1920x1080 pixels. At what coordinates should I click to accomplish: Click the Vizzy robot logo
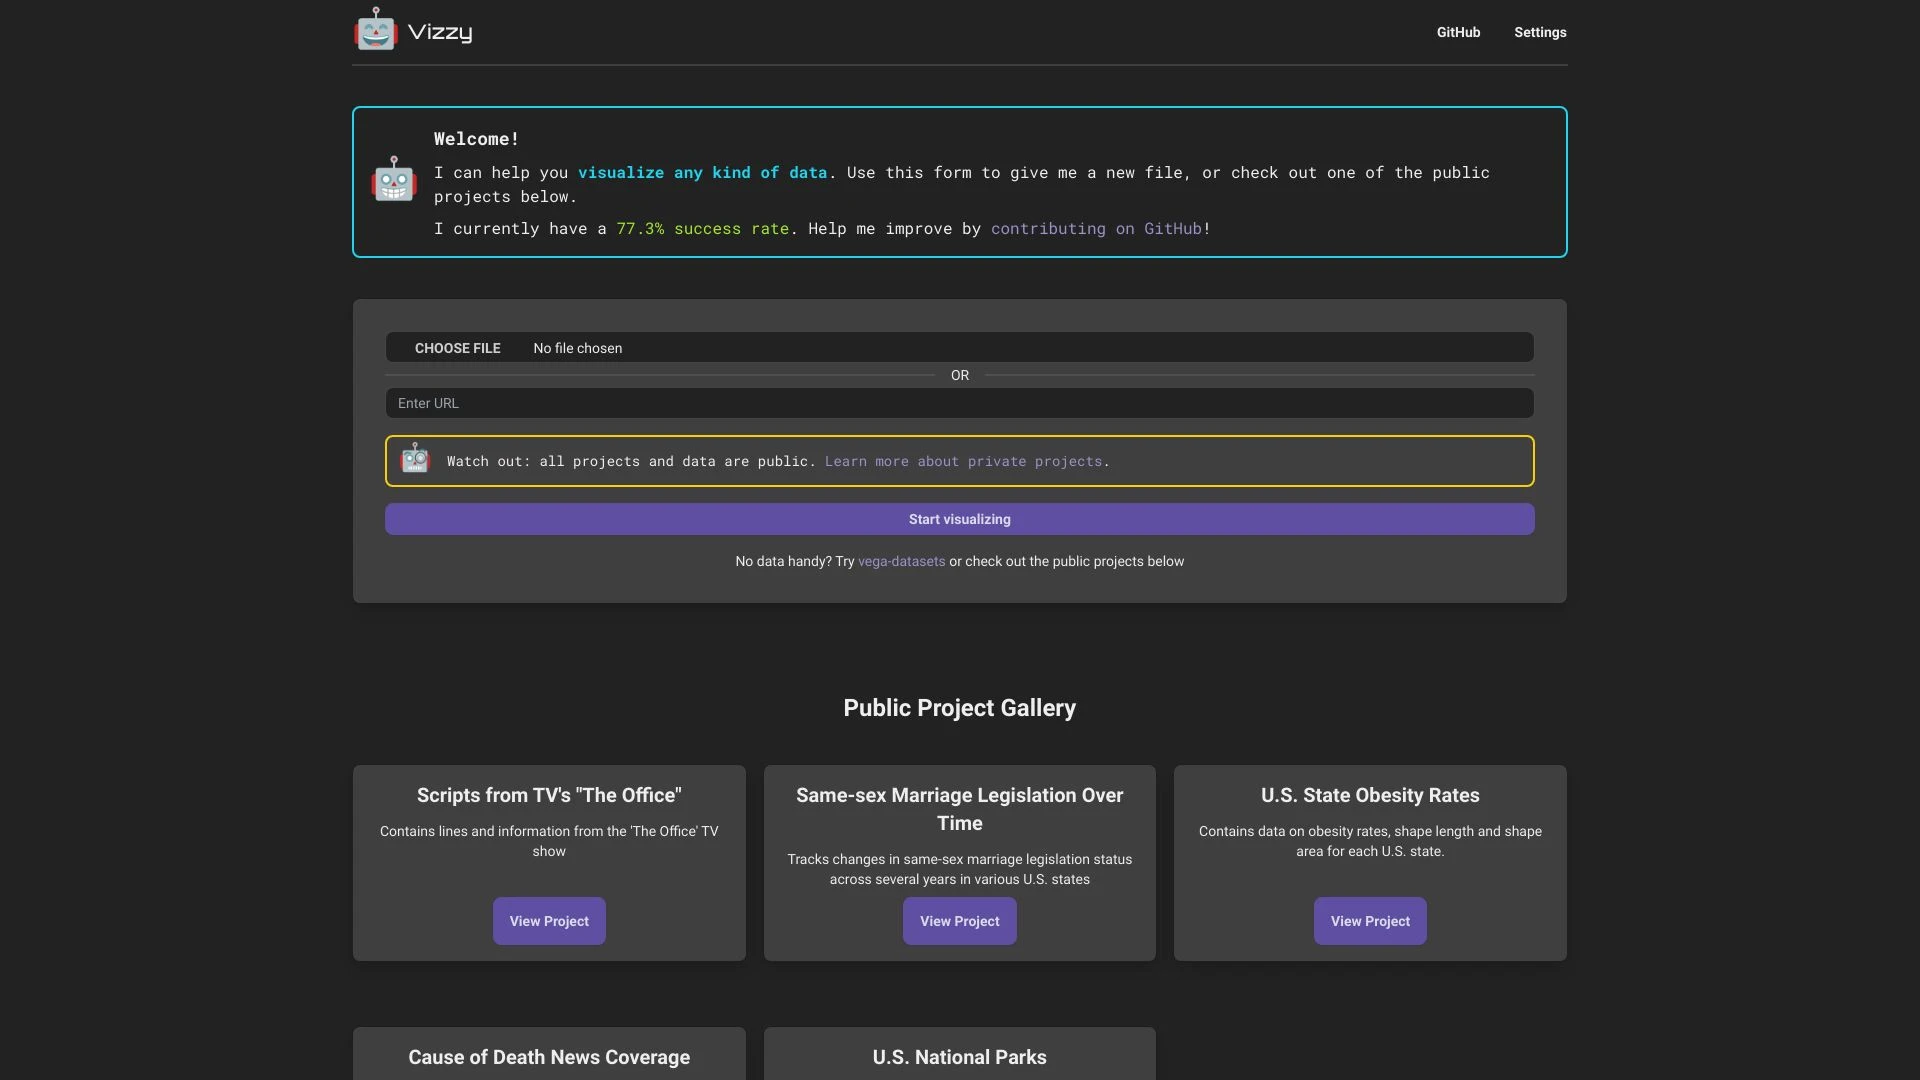(376, 29)
